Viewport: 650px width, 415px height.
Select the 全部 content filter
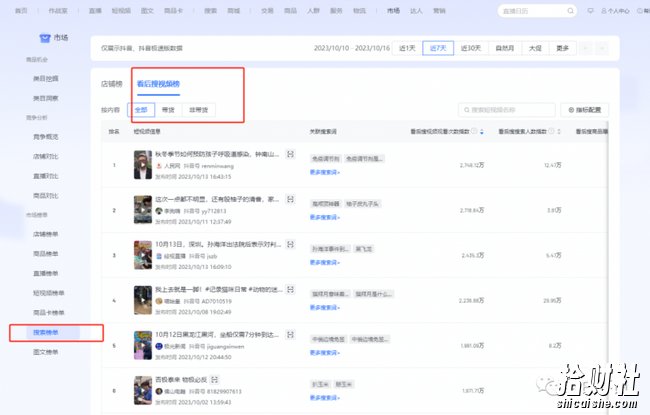click(141, 110)
